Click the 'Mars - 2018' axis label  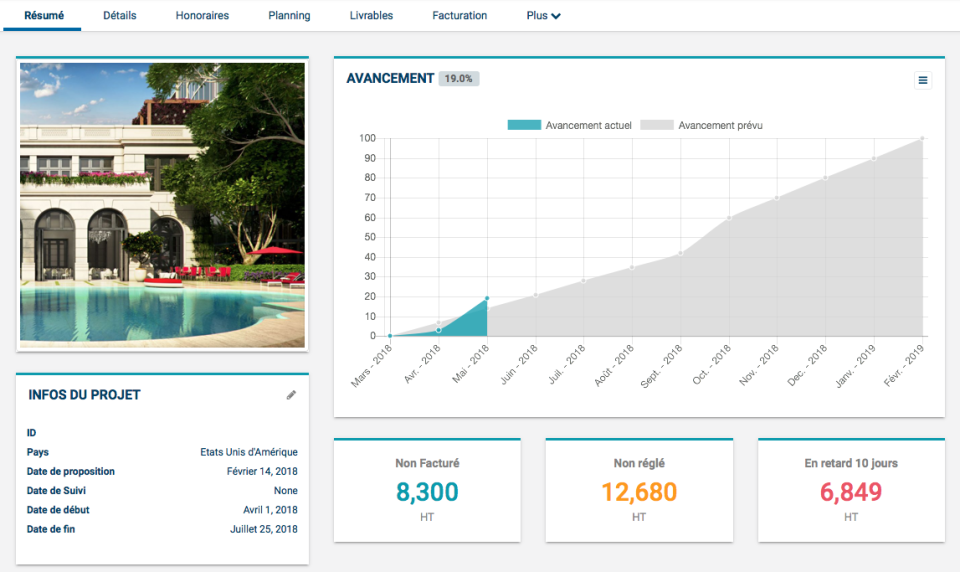pyautogui.click(x=371, y=366)
